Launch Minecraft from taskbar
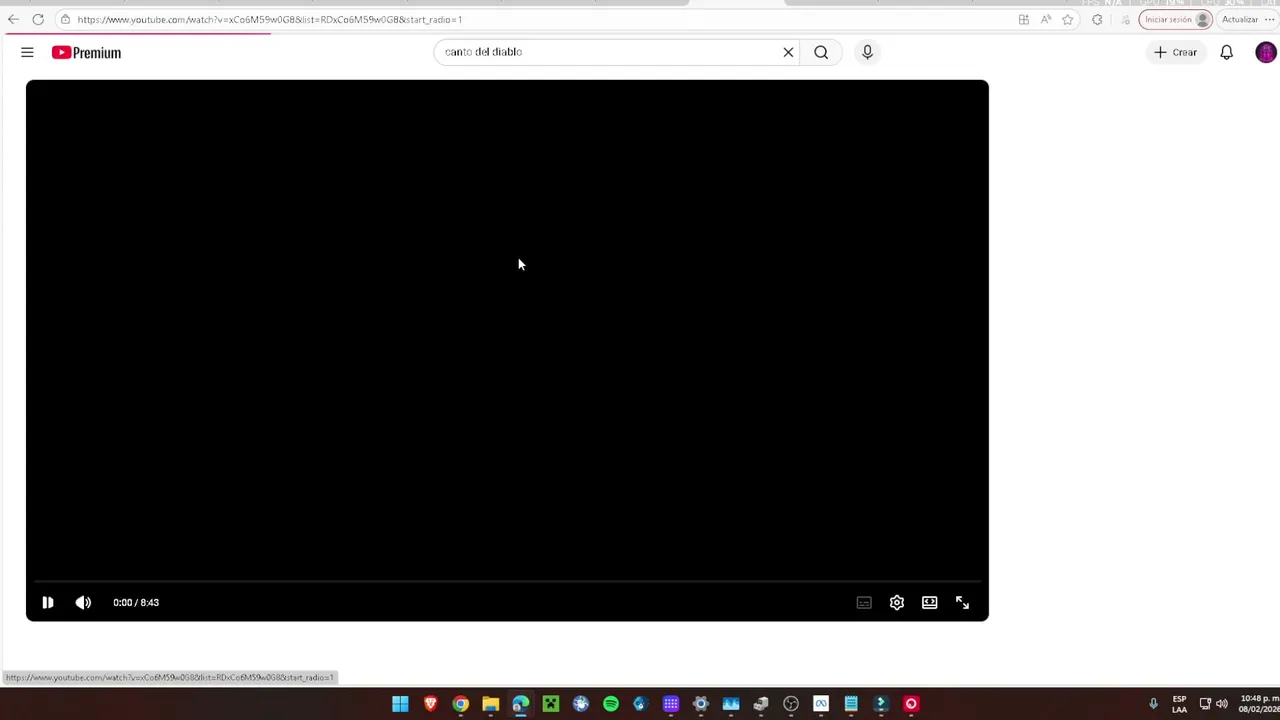The height and width of the screenshot is (720, 1280). [550, 704]
